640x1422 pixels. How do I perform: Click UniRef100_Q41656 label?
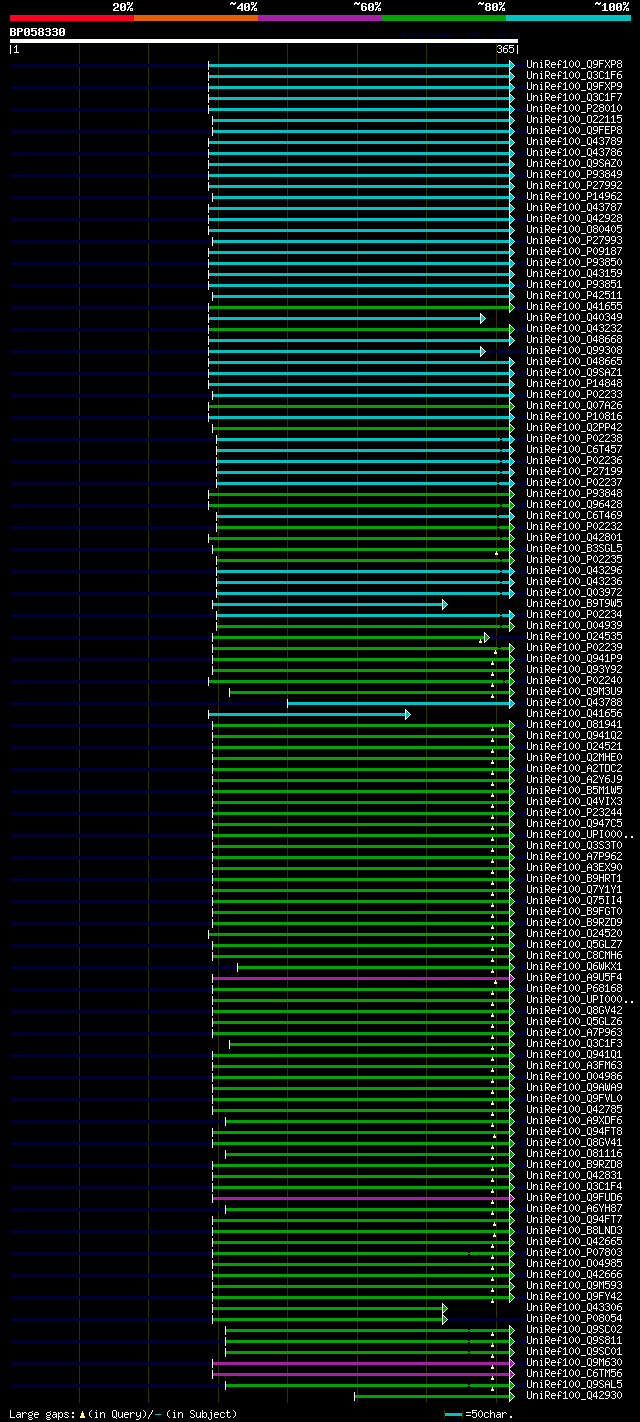click(574, 713)
